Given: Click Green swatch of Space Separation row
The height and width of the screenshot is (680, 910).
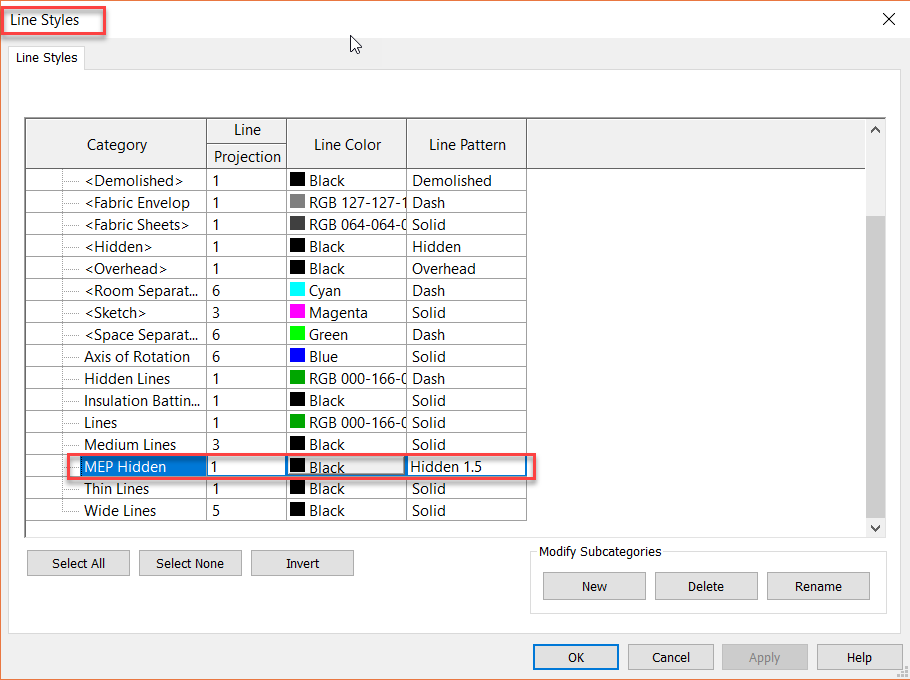Looking at the screenshot, I should [x=297, y=334].
